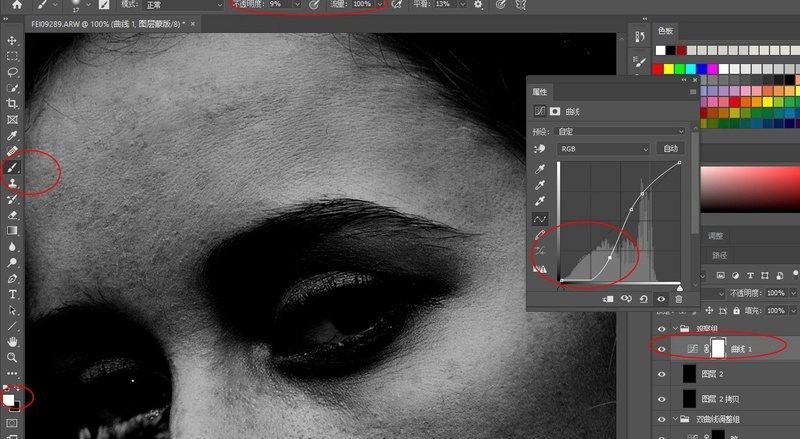Select the Zoom tool

(x=12, y=357)
